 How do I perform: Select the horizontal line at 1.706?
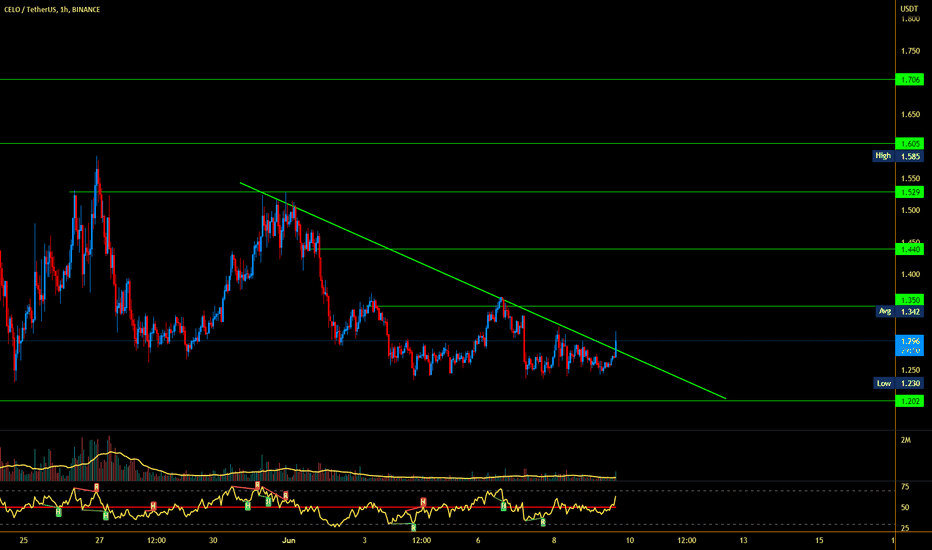point(448,80)
